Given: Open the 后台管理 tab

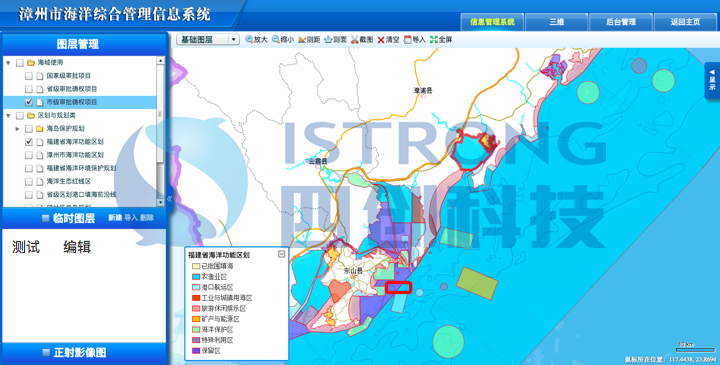Looking at the screenshot, I should pyautogui.click(x=621, y=22).
